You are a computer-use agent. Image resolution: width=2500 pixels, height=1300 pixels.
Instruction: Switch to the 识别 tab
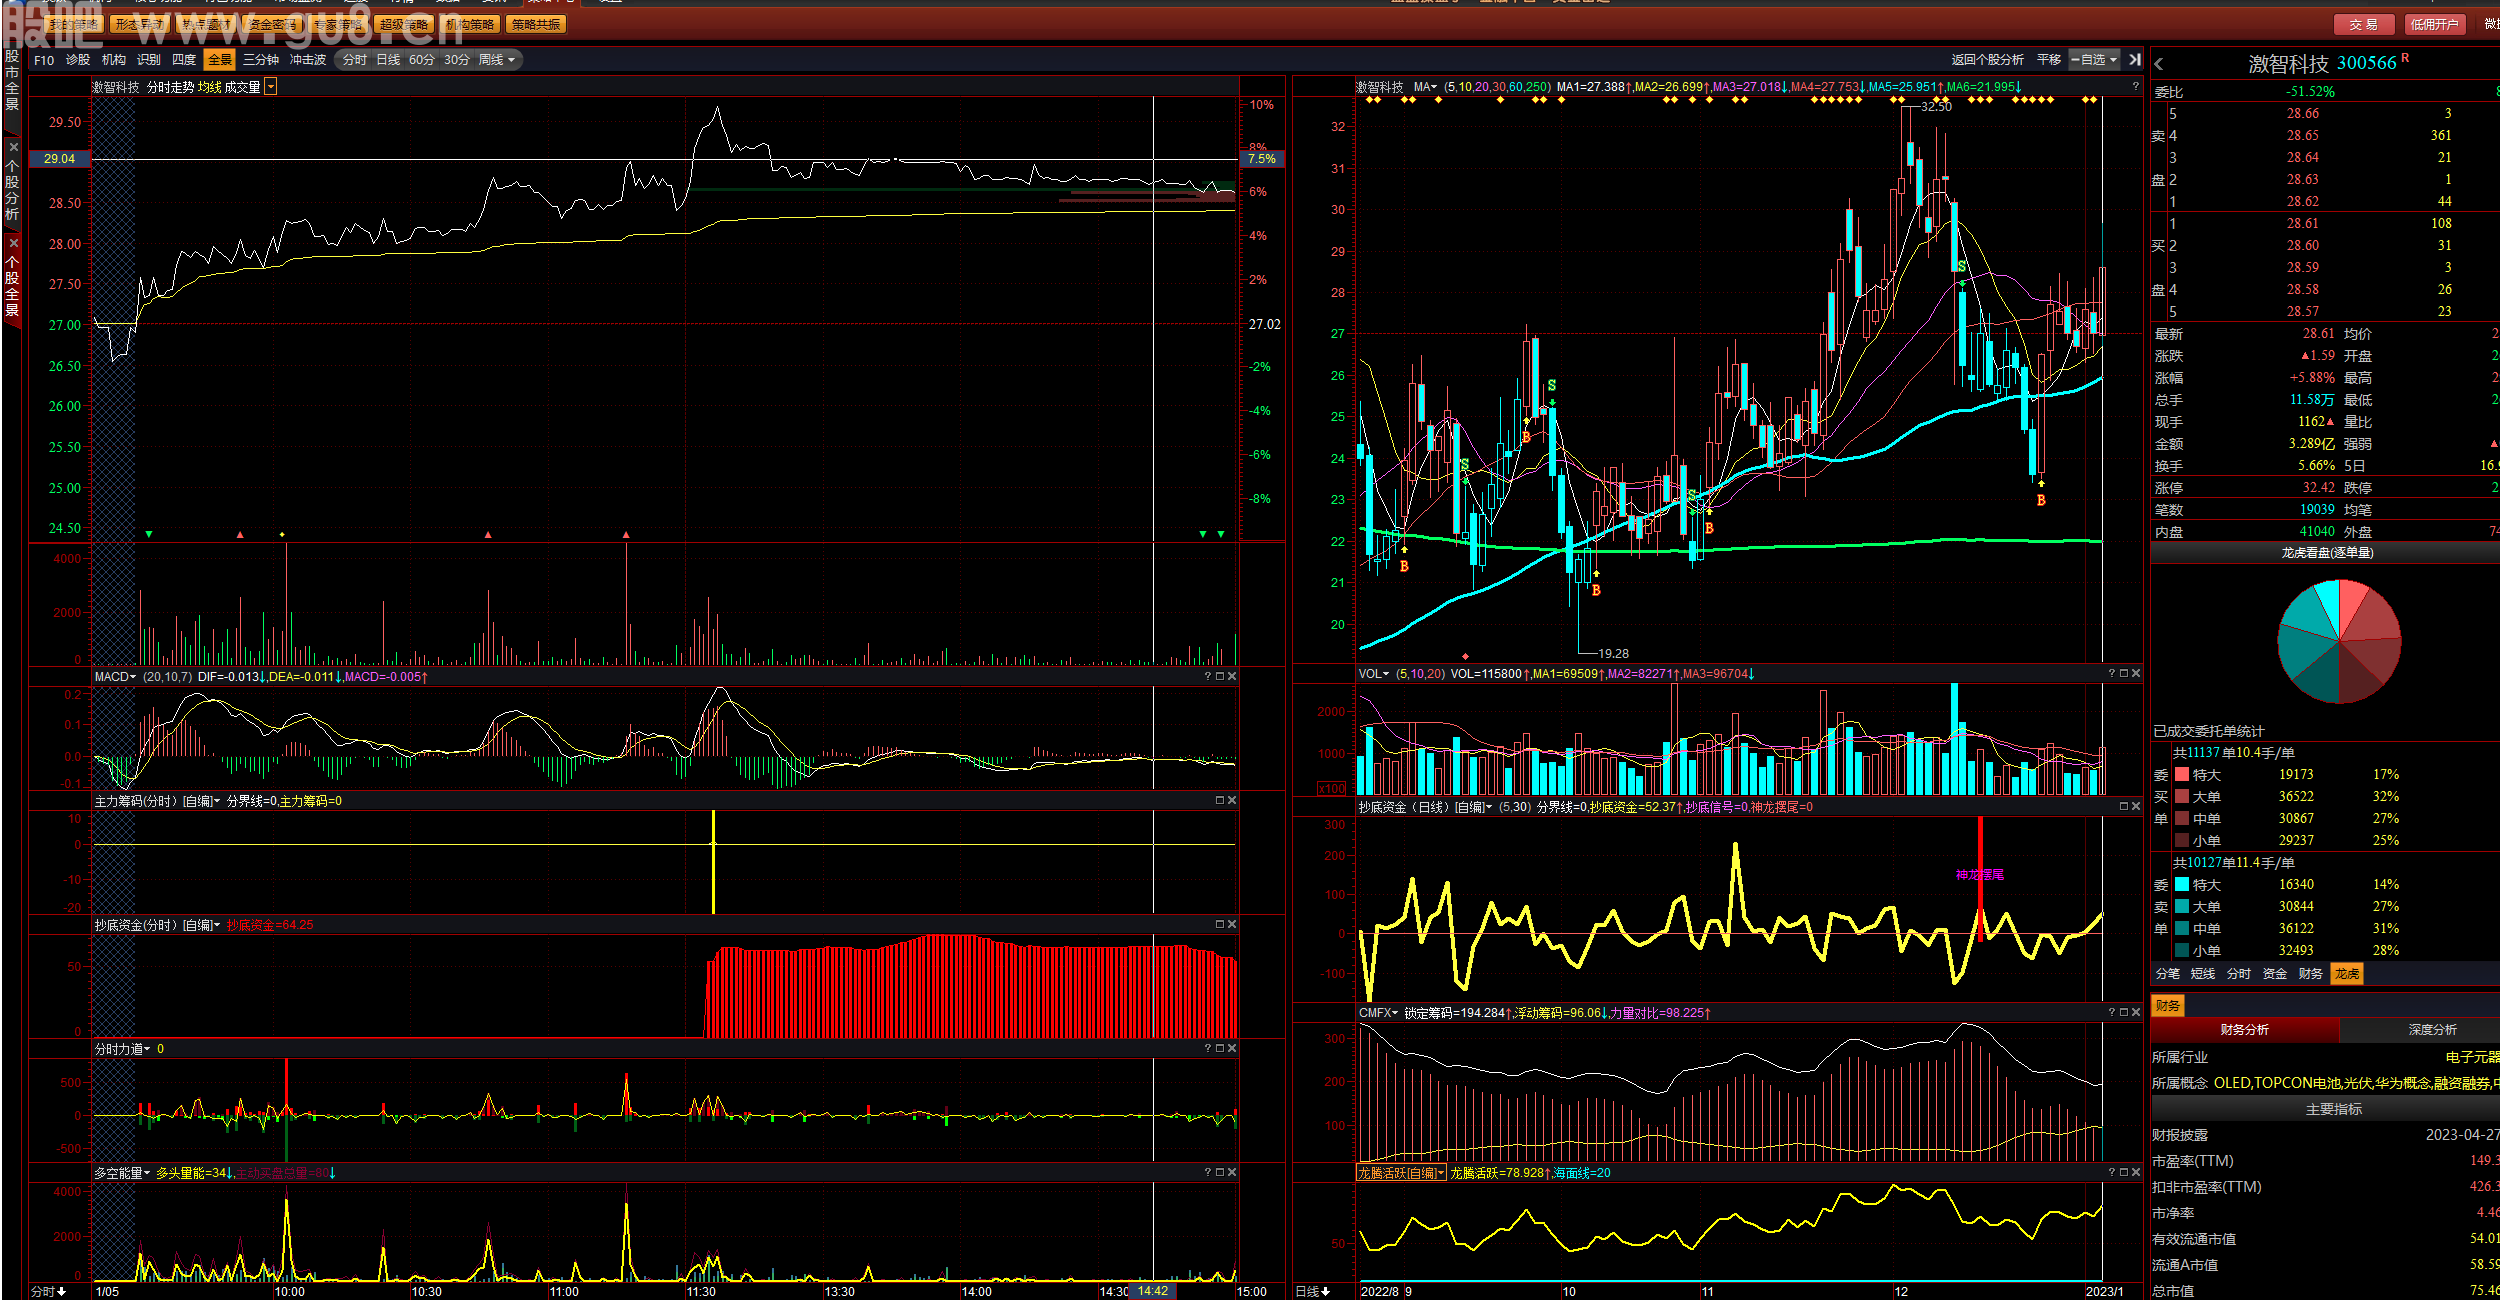[149, 60]
